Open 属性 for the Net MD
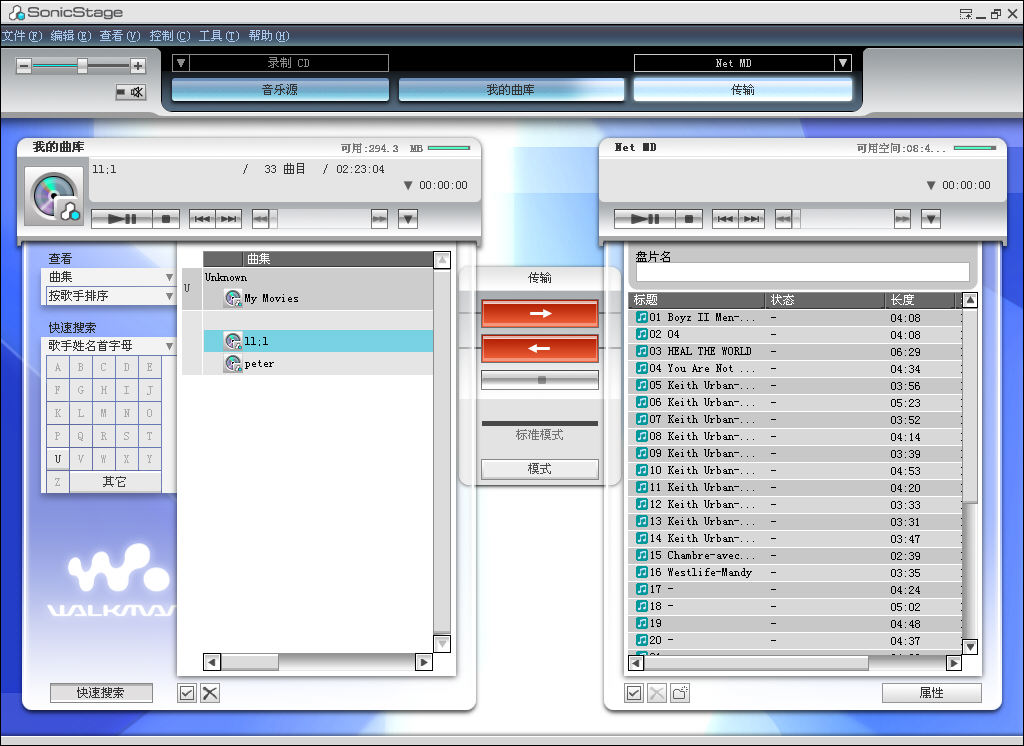The image size is (1024, 746). tap(931, 692)
